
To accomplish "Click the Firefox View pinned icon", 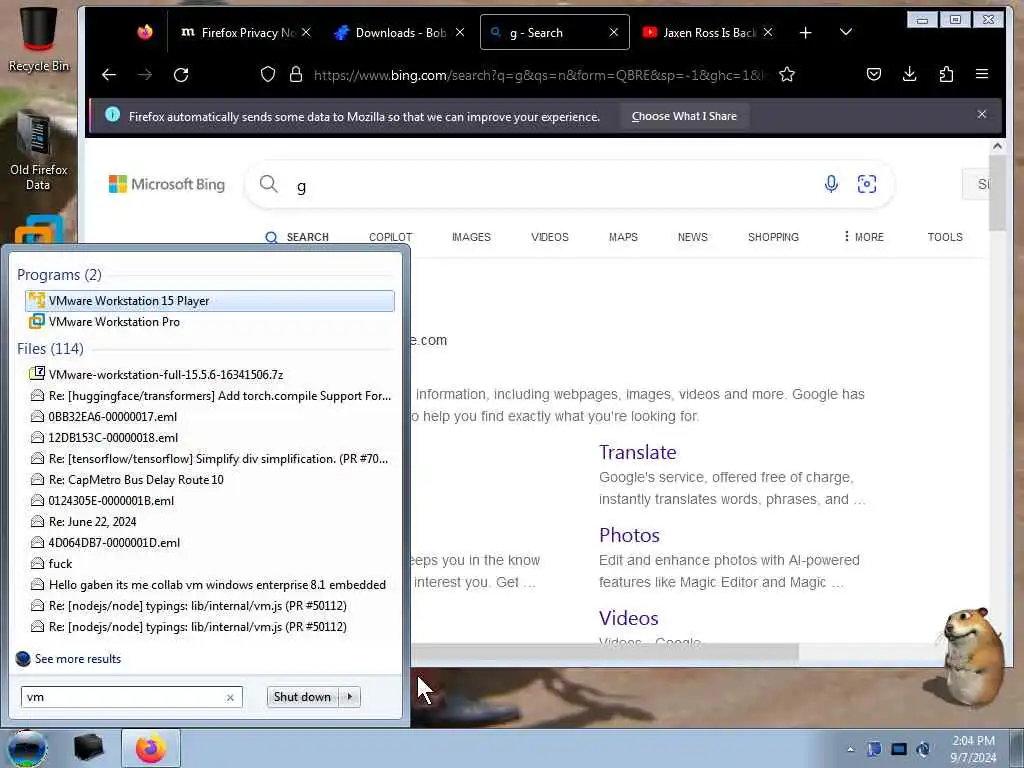I will point(145,32).
